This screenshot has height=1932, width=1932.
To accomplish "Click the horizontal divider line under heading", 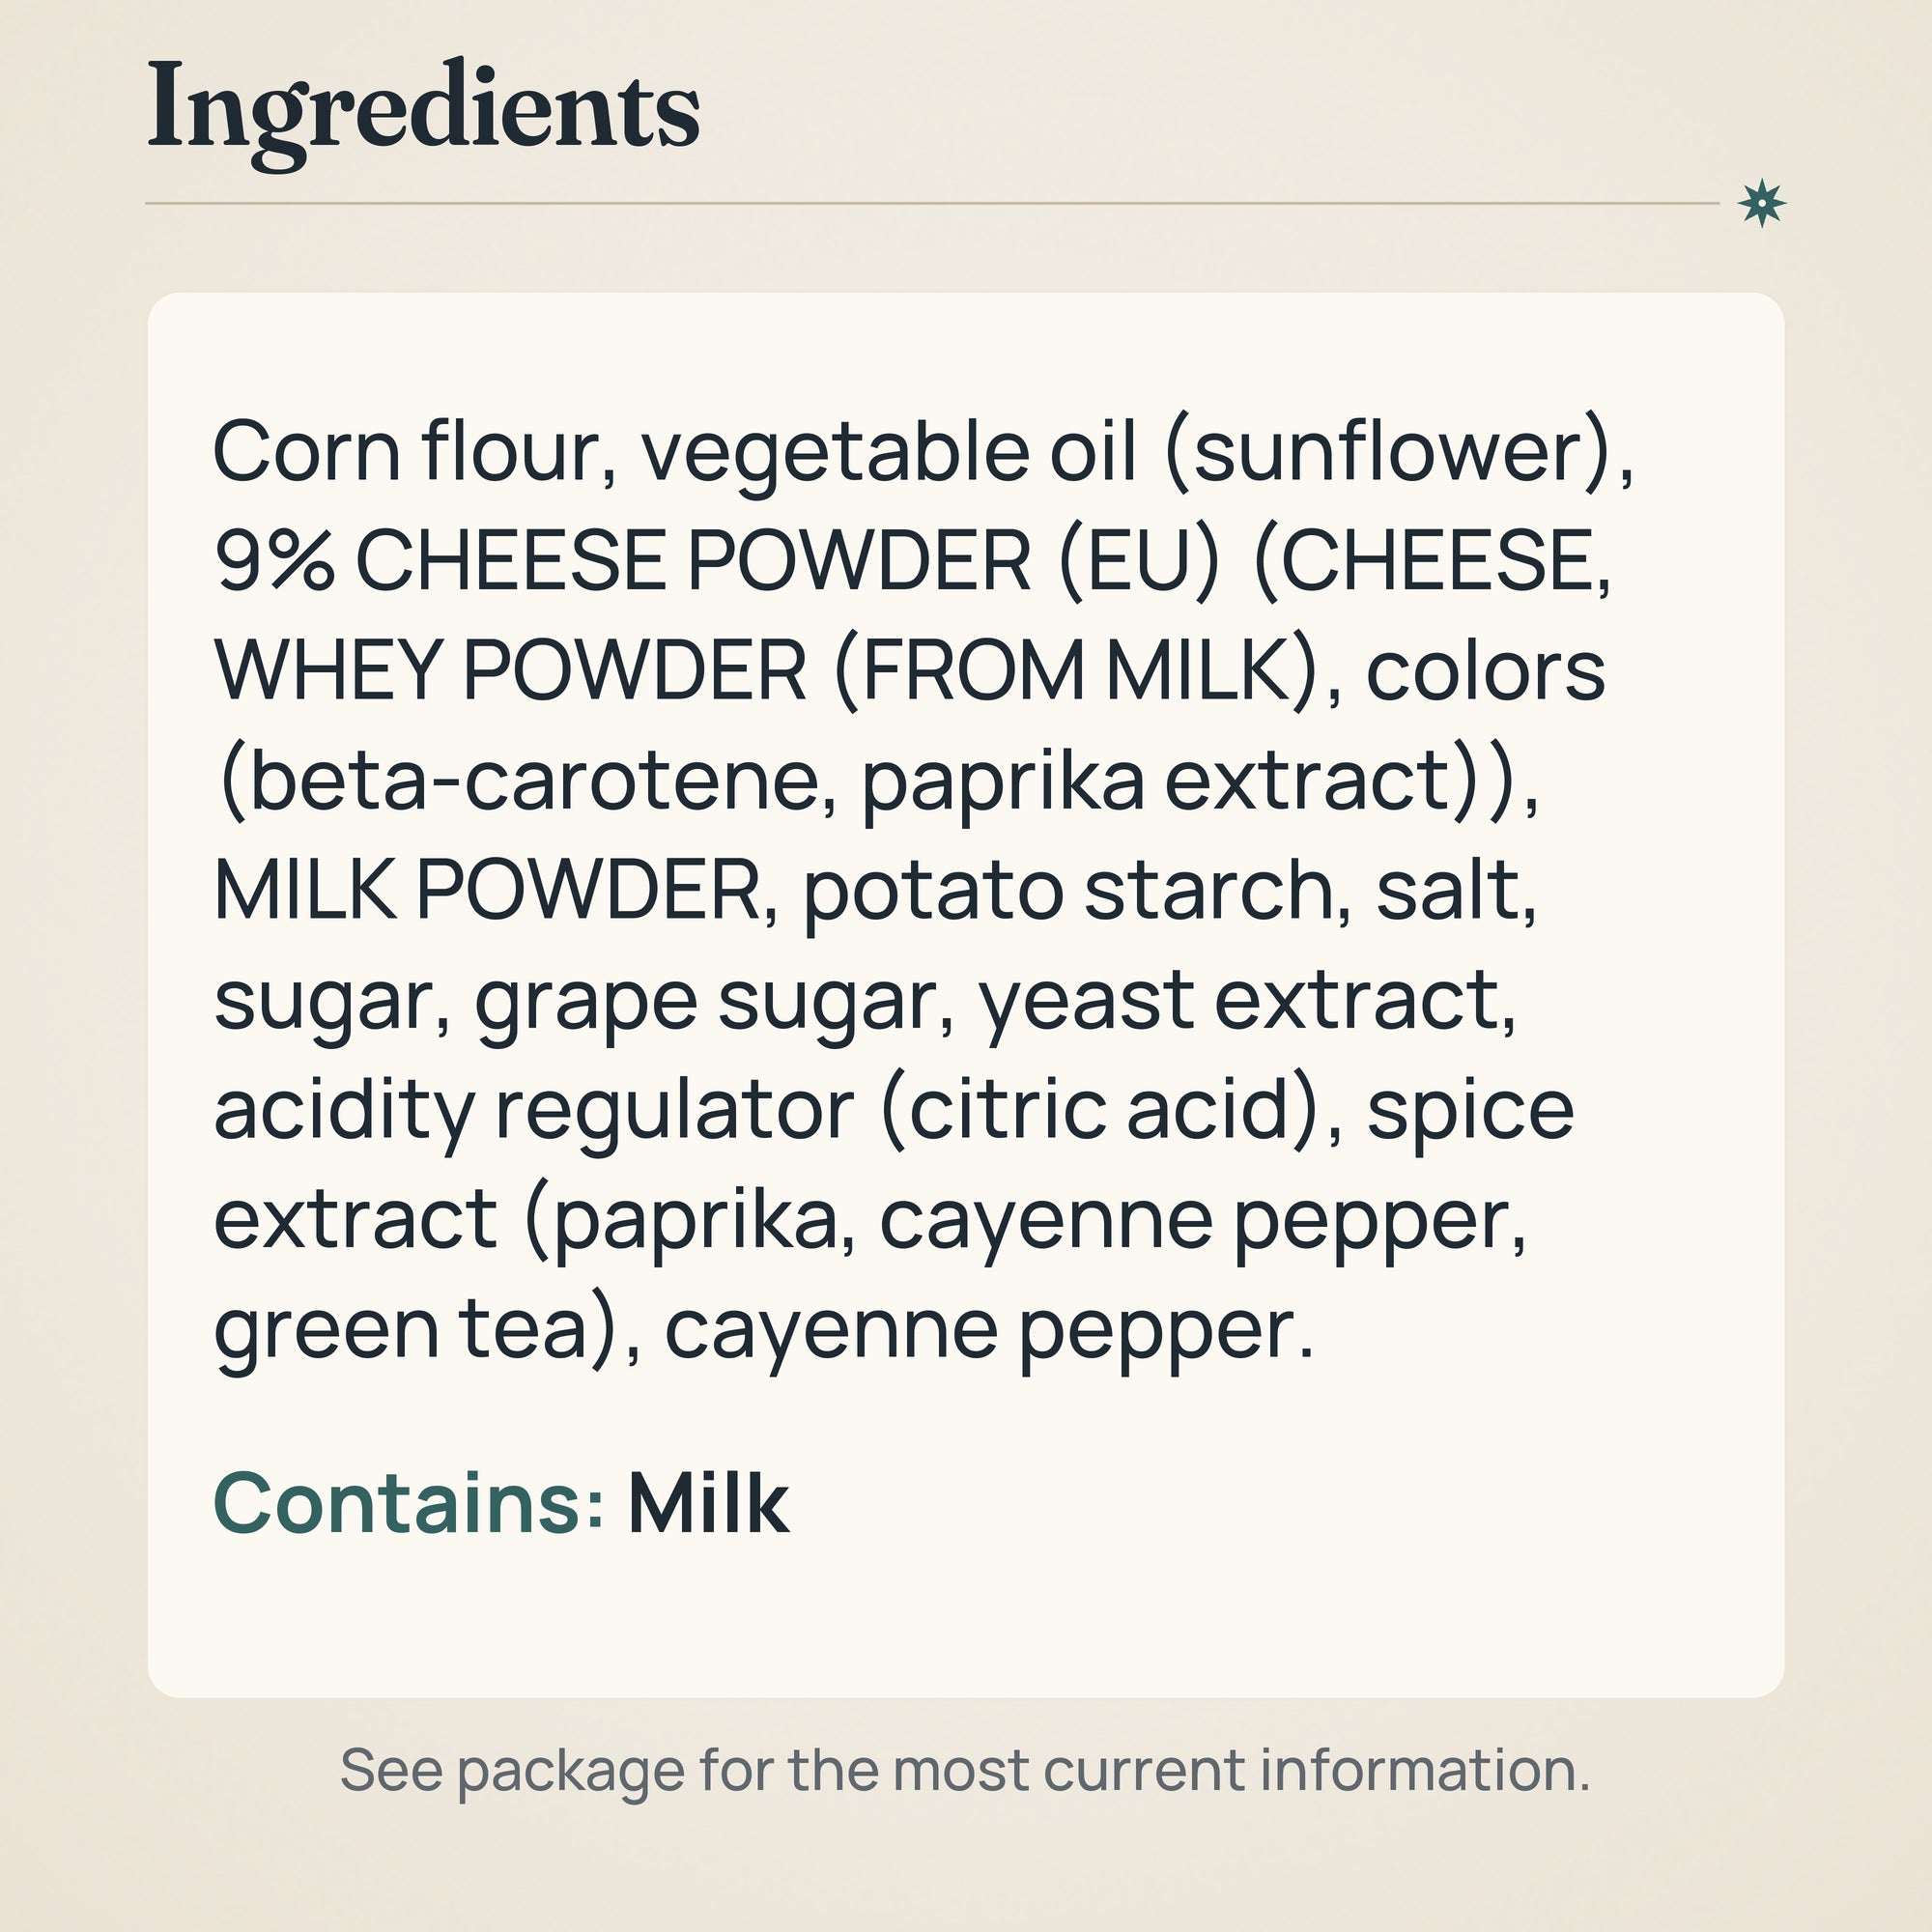I will tap(932, 203).
